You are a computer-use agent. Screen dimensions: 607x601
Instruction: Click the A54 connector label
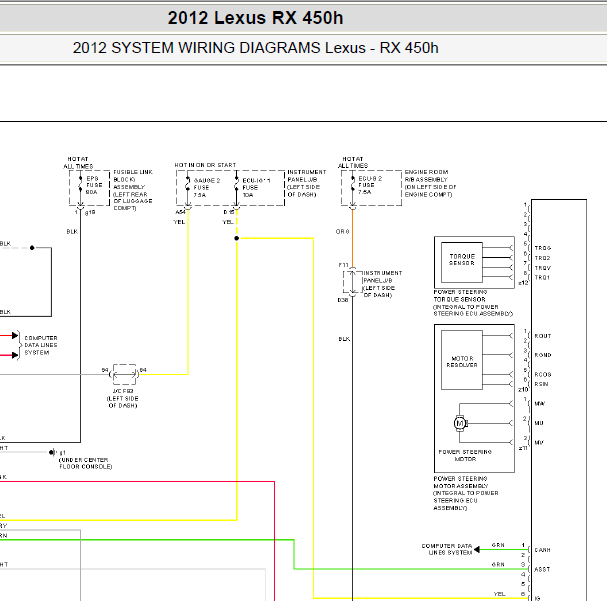(x=180, y=212)
